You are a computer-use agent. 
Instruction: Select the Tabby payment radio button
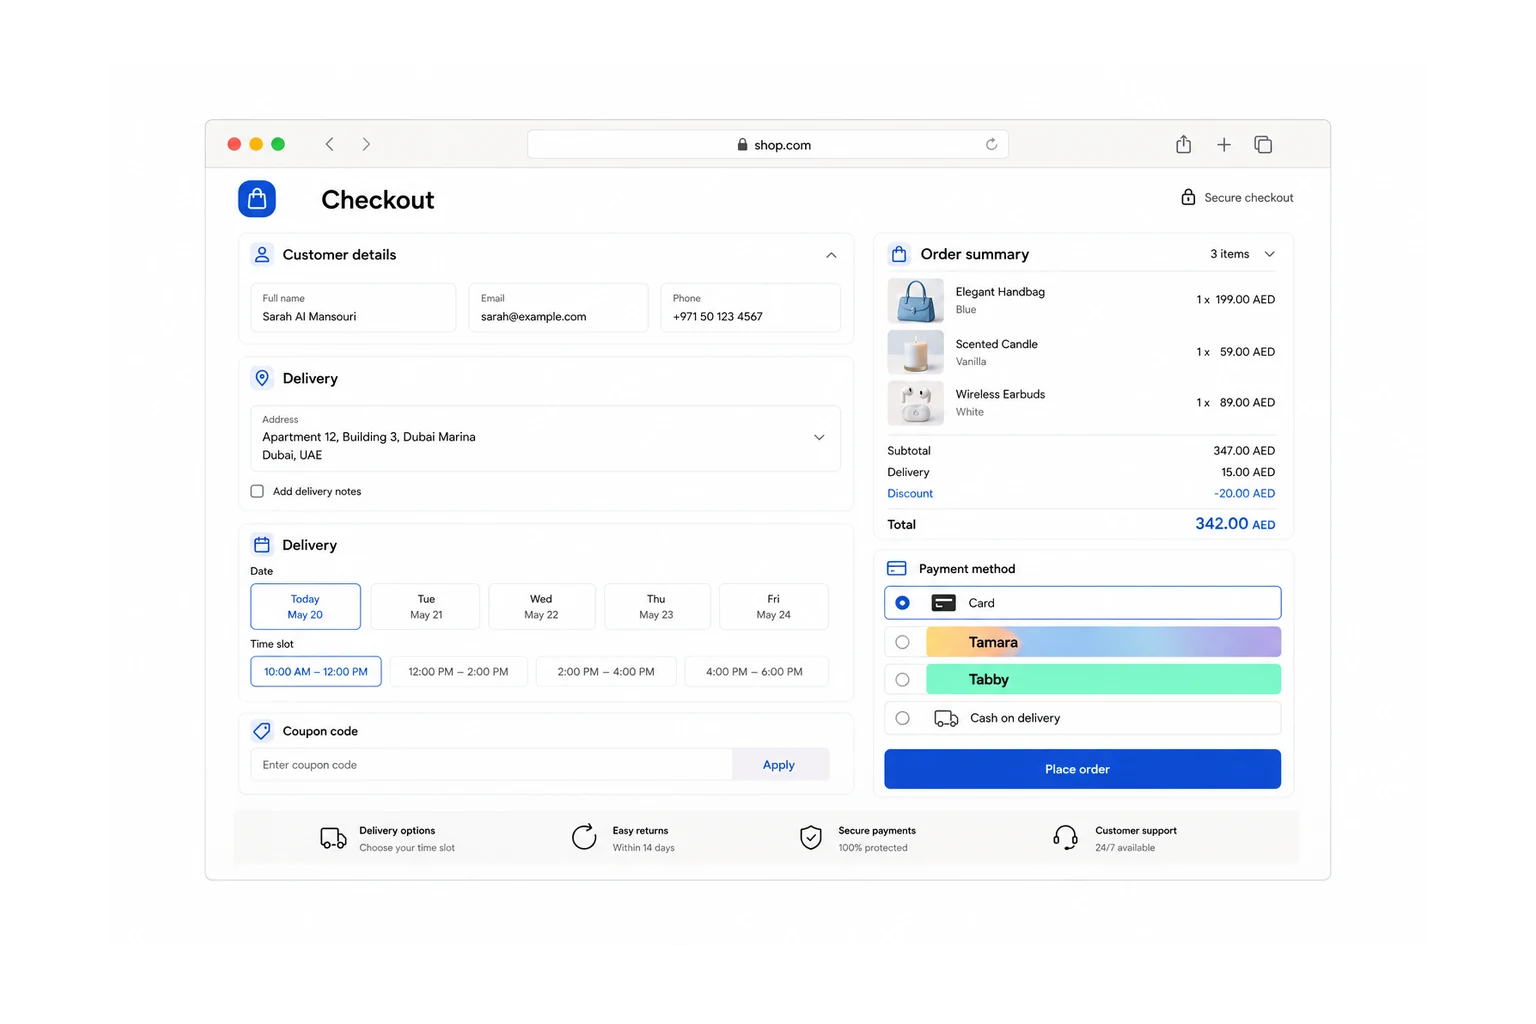click(902, 680)
